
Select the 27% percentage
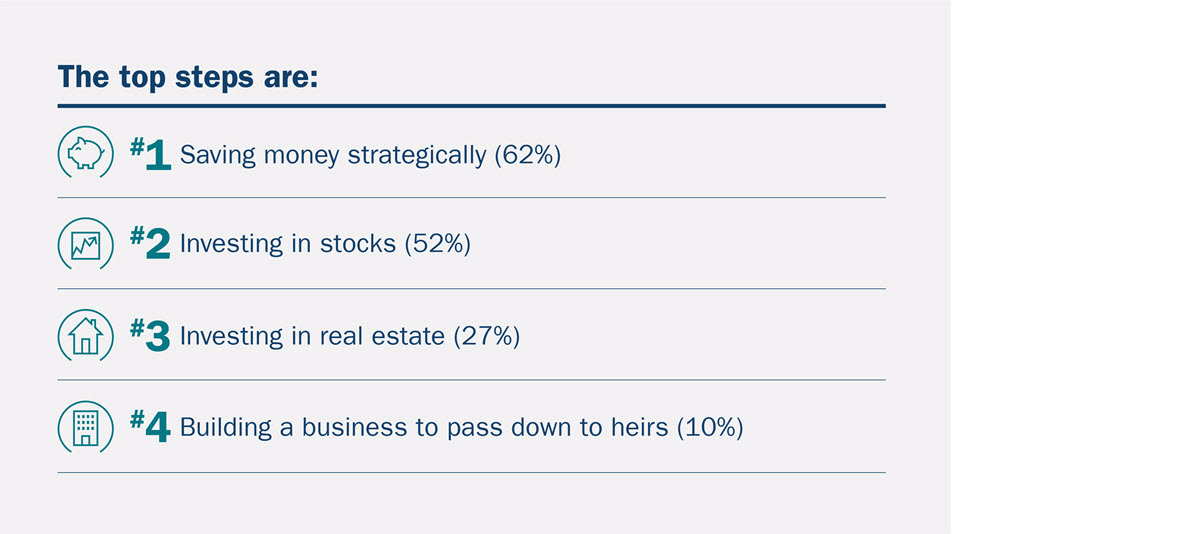coord(487,337)
